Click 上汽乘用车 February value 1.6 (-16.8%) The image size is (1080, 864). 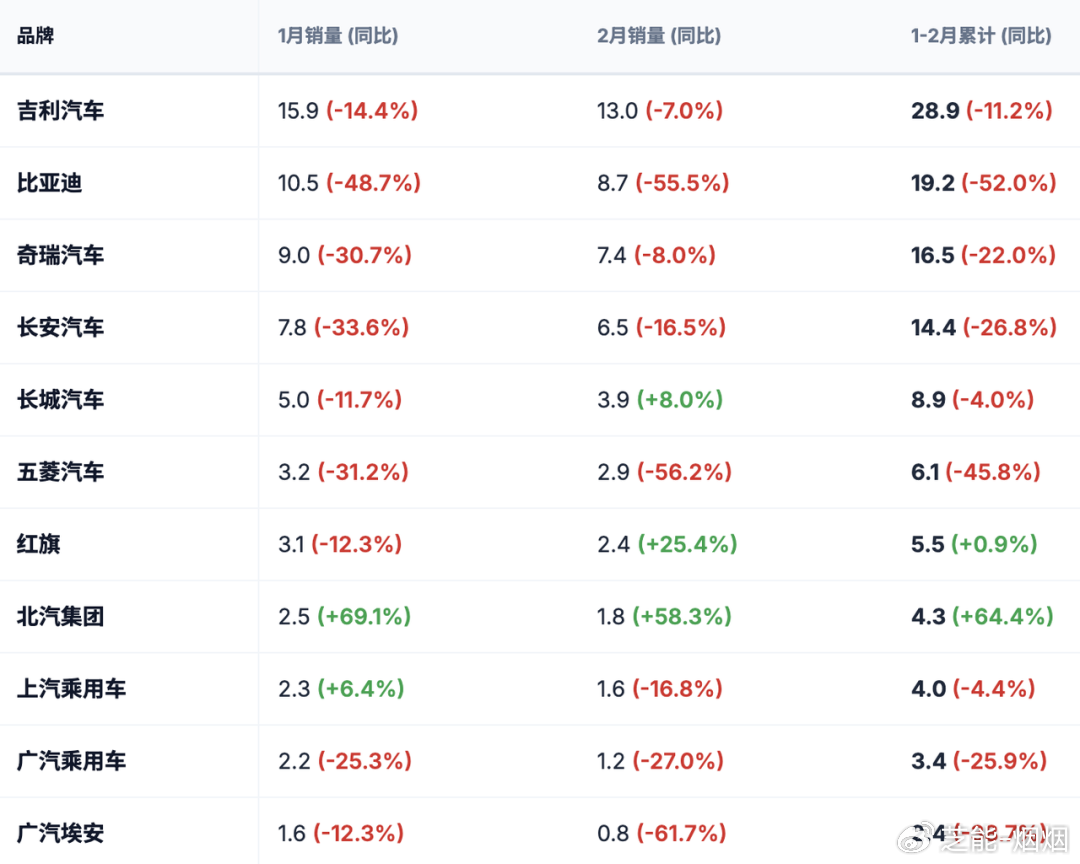[x=660, y=688]
